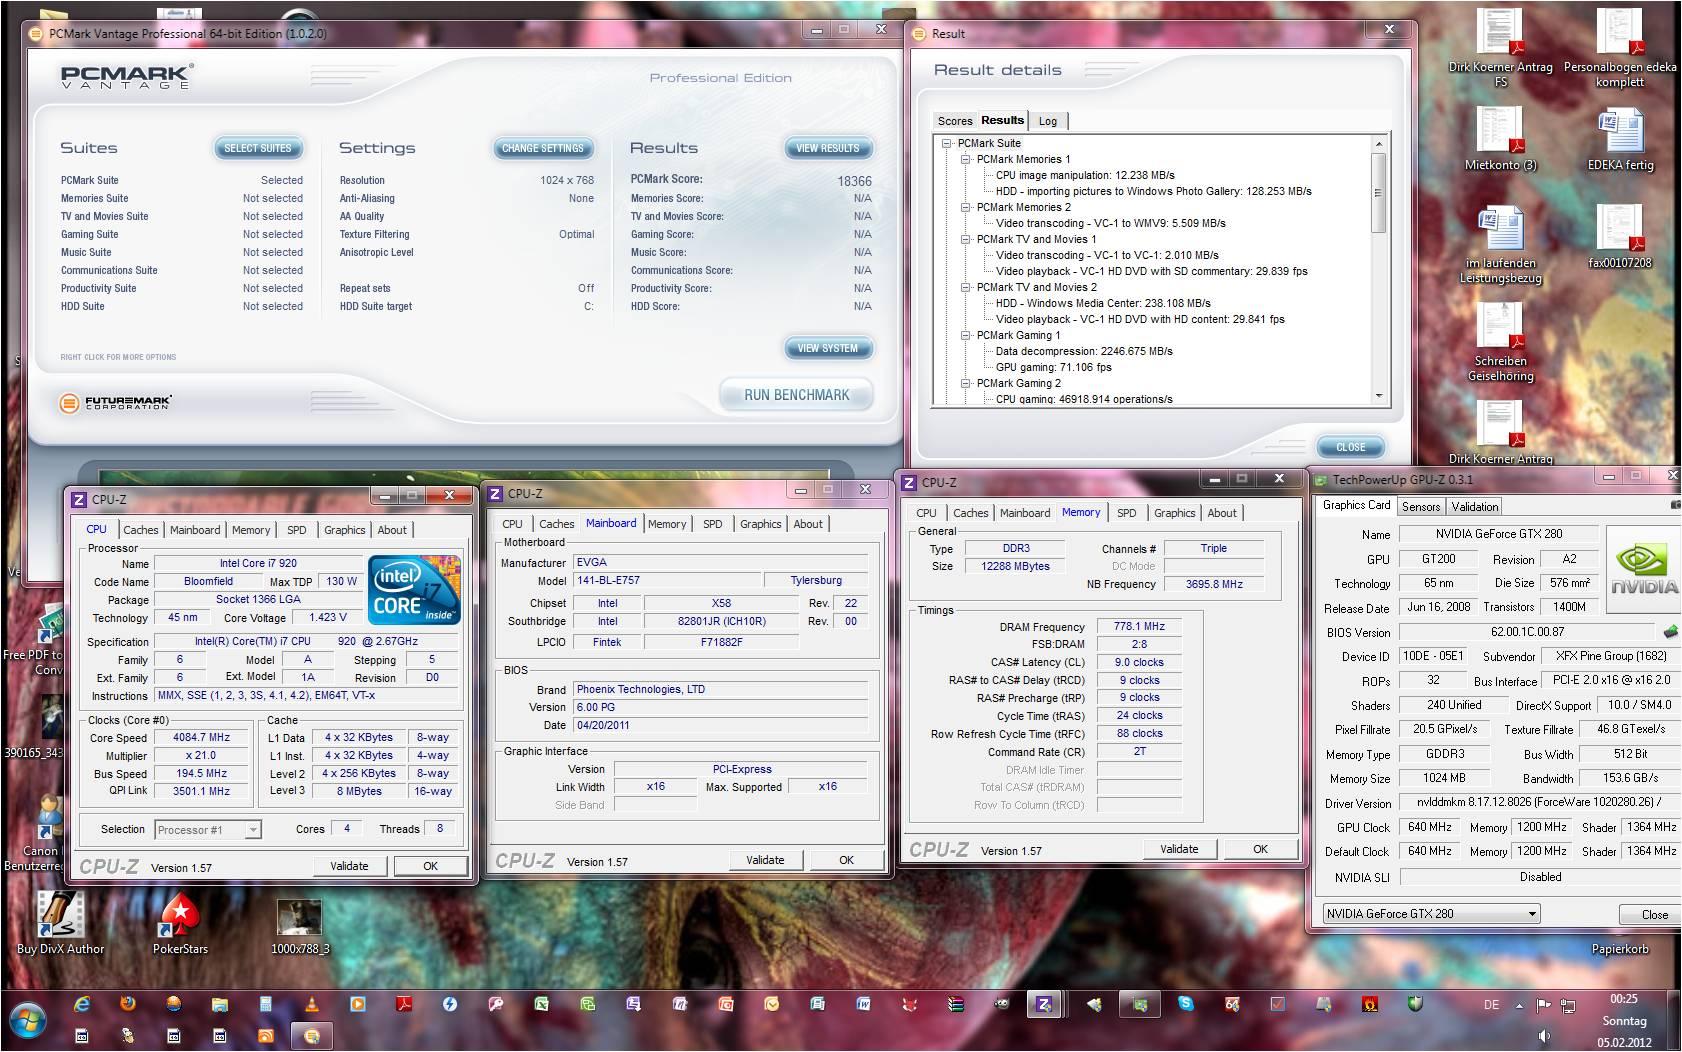Open the 1000x788_3 image thumbnail on desktop
Viewport: 1682px width, 1052px height.
(299, 925)
